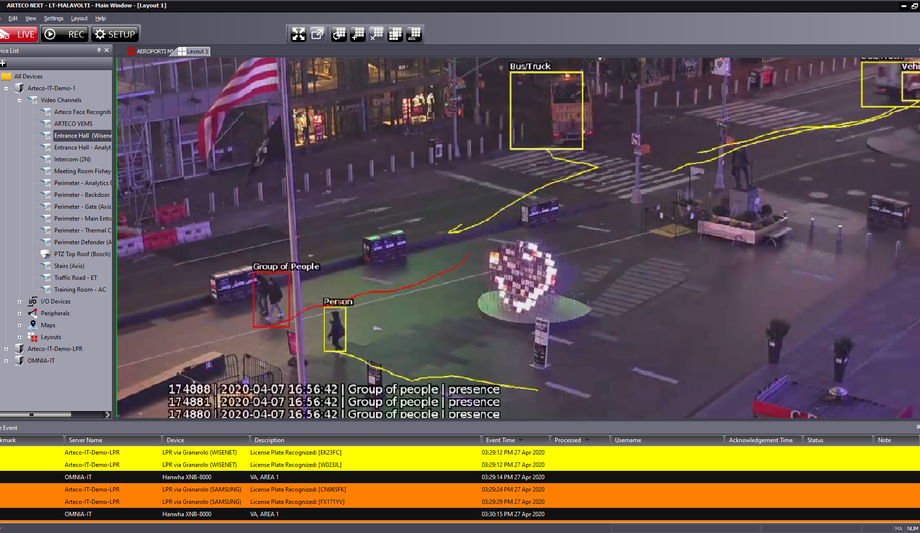Click the Layouts grid icon
This screenshot has height=533, width=920.
coord(33,337)
